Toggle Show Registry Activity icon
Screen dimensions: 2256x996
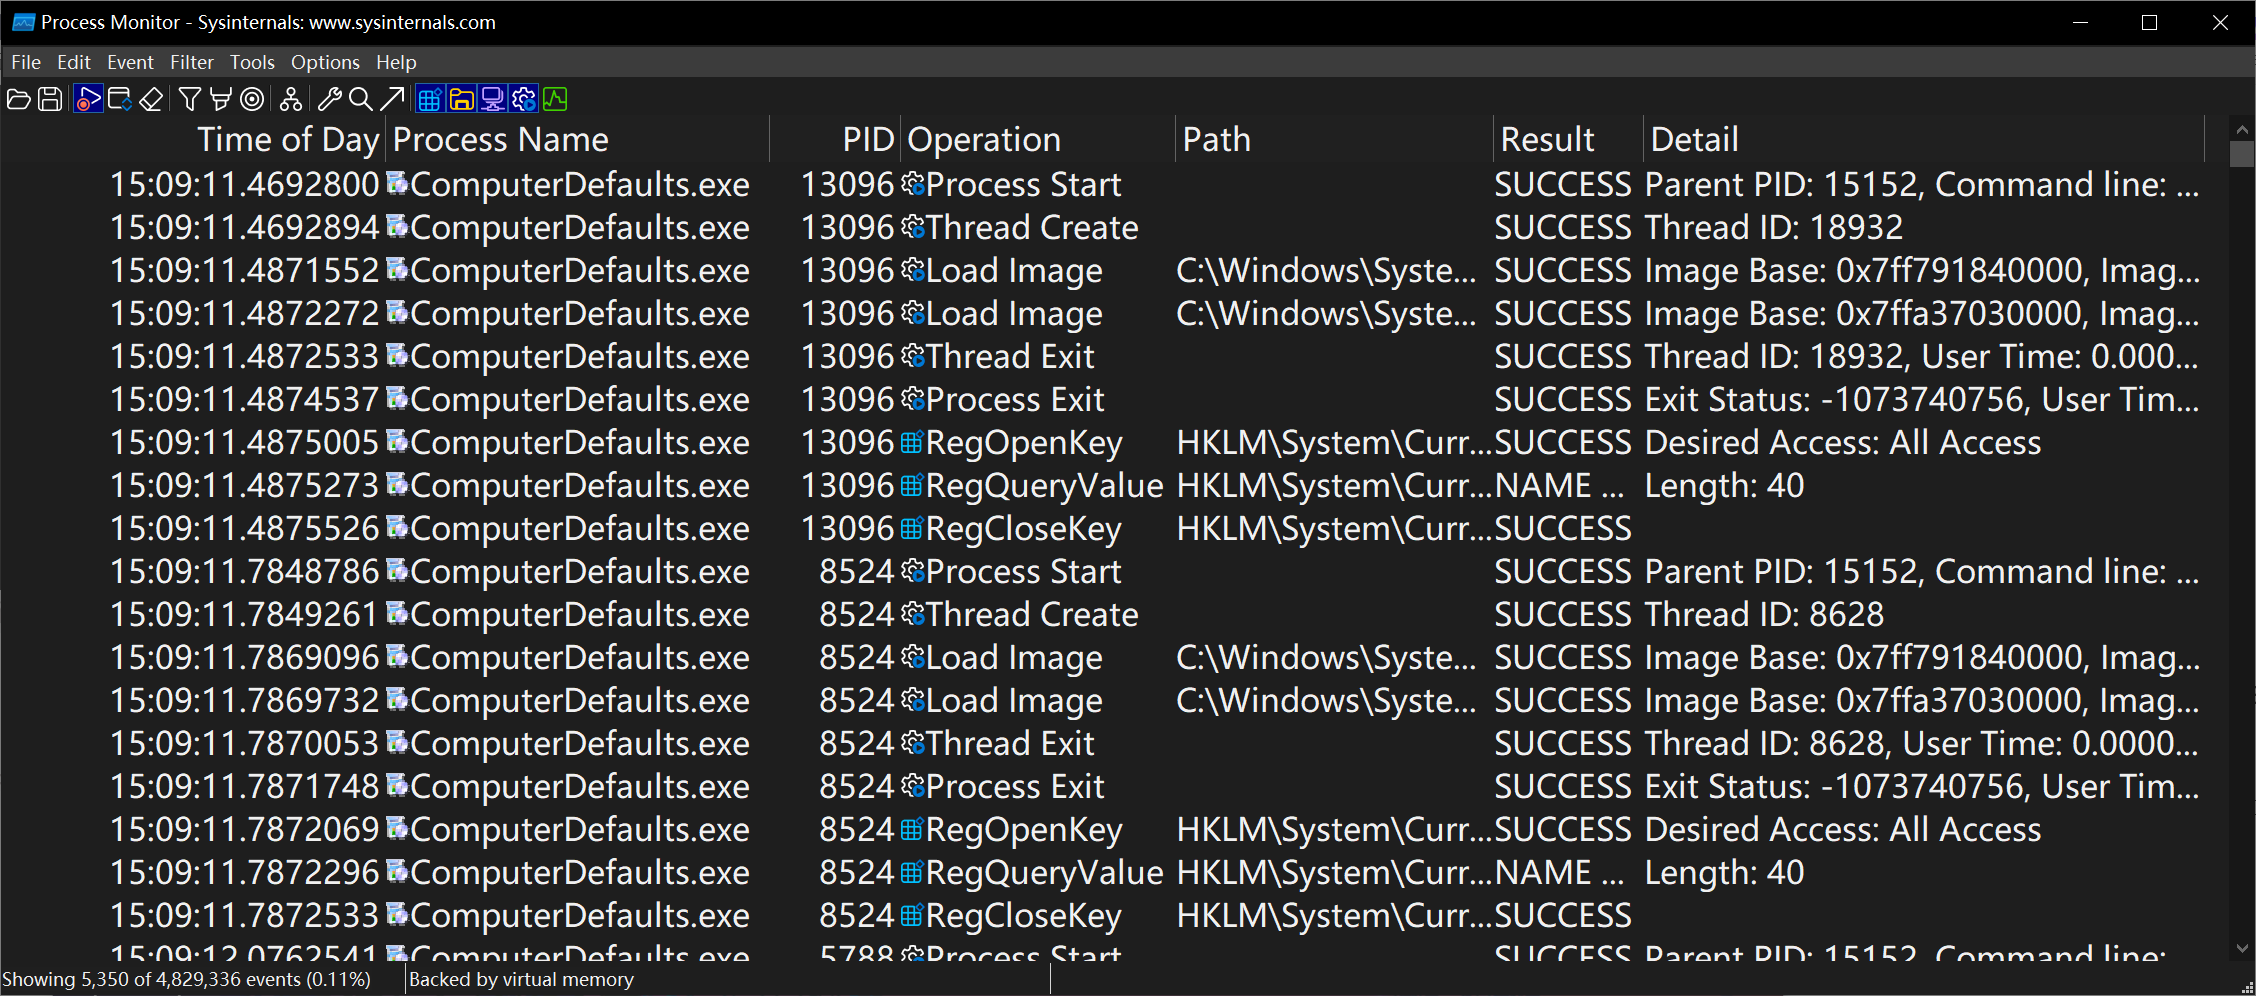[x=430, y=99]
